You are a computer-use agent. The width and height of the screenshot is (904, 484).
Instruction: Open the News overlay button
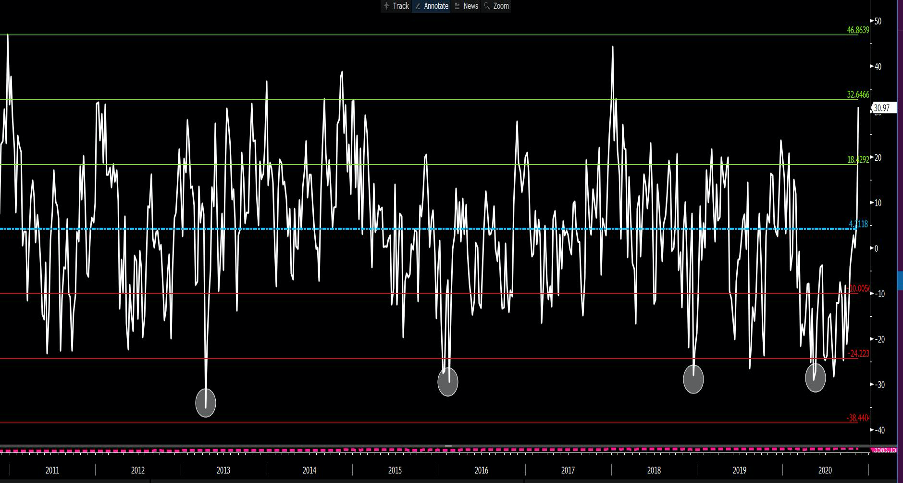466,6
